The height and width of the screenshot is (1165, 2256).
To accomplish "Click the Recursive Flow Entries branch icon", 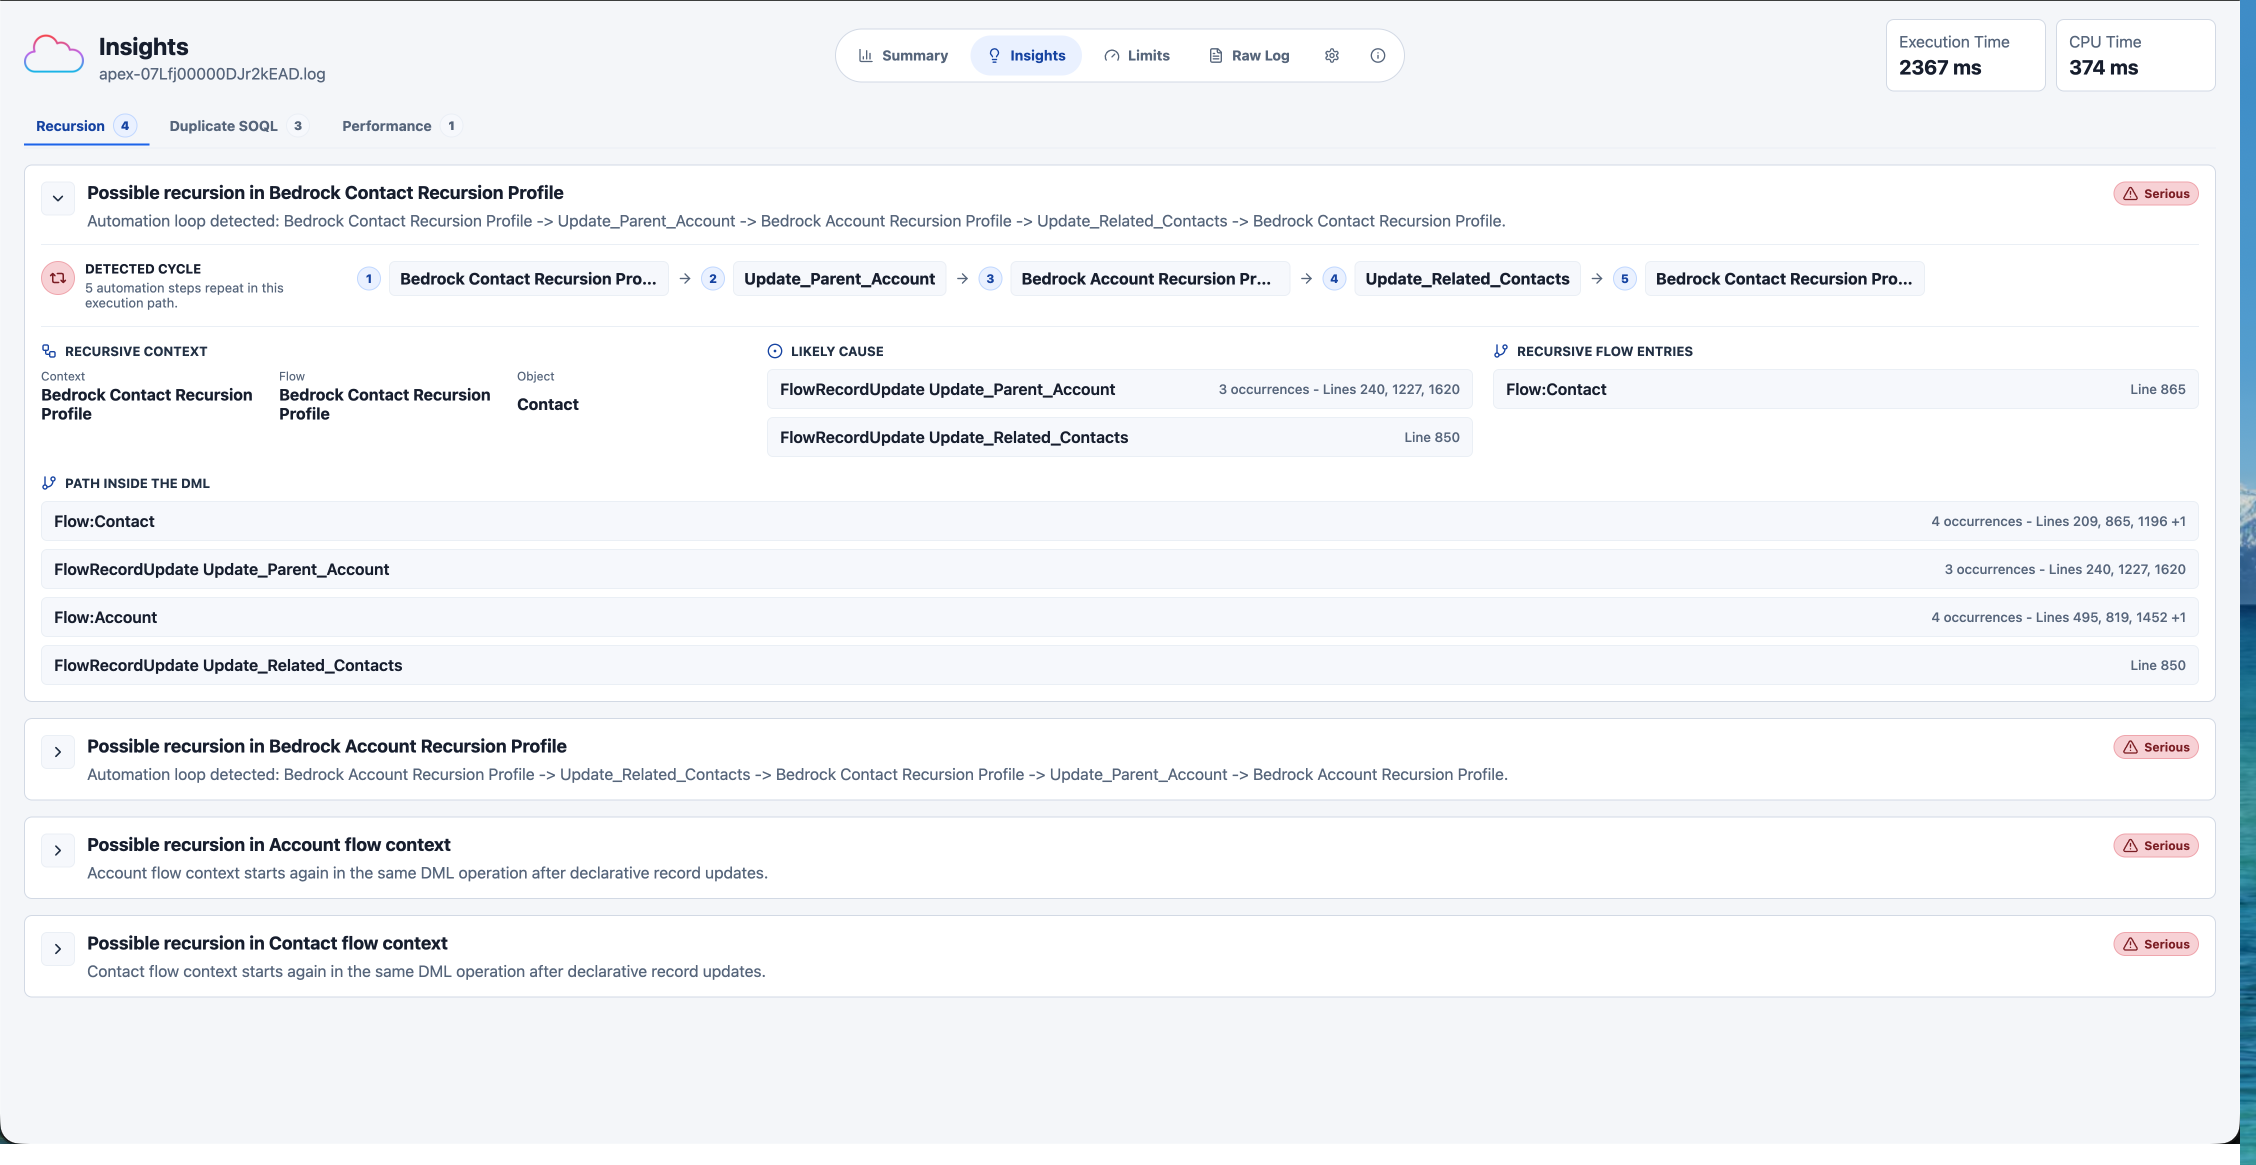I will [x=1501, y=351].
